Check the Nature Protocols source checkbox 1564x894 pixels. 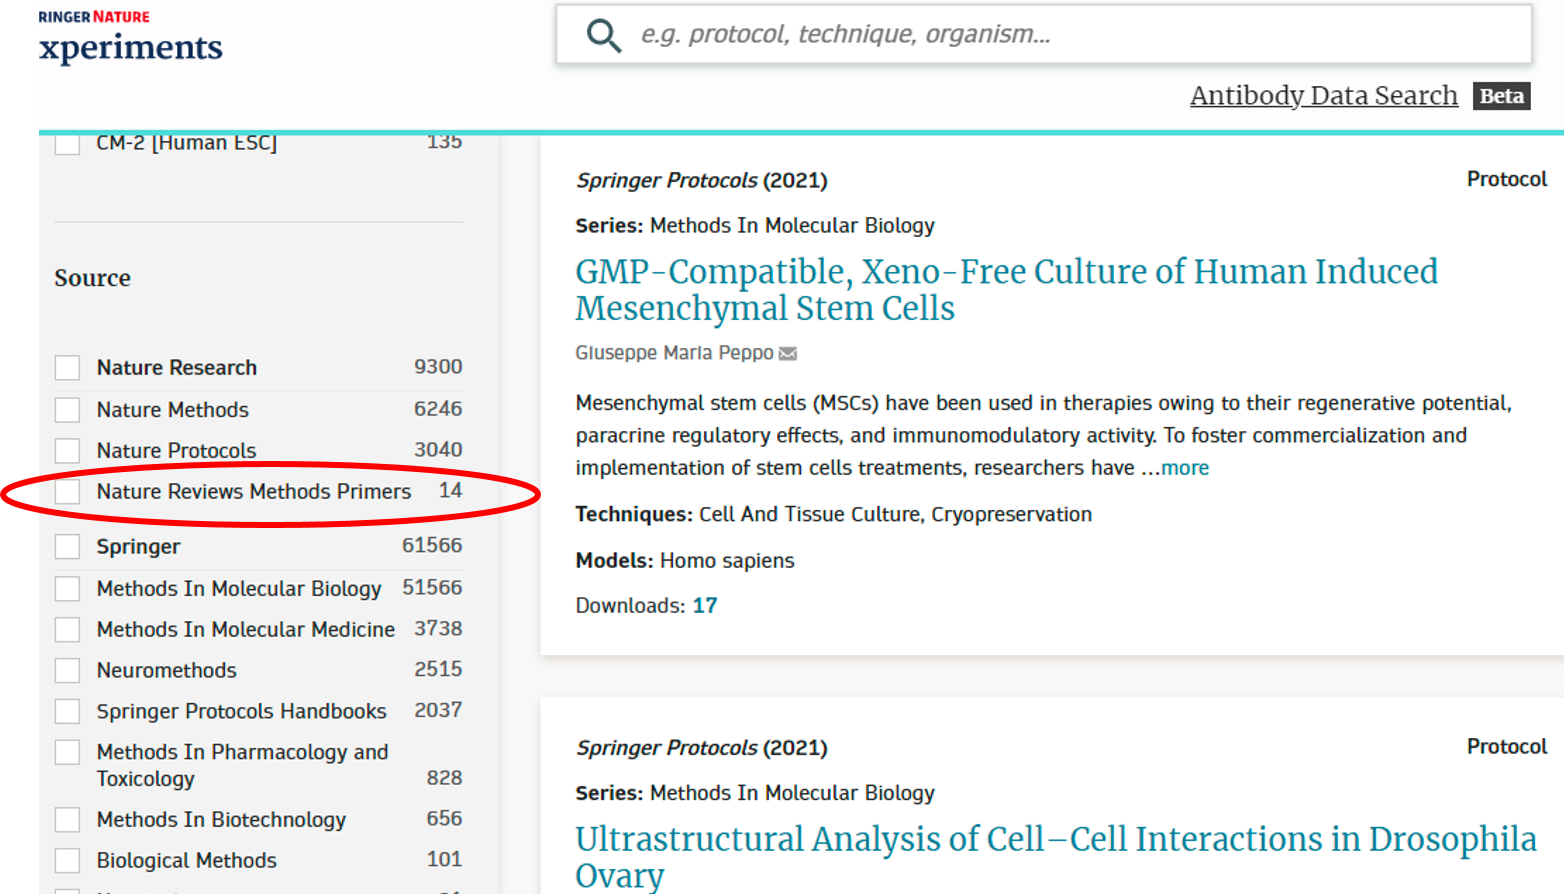68,451
